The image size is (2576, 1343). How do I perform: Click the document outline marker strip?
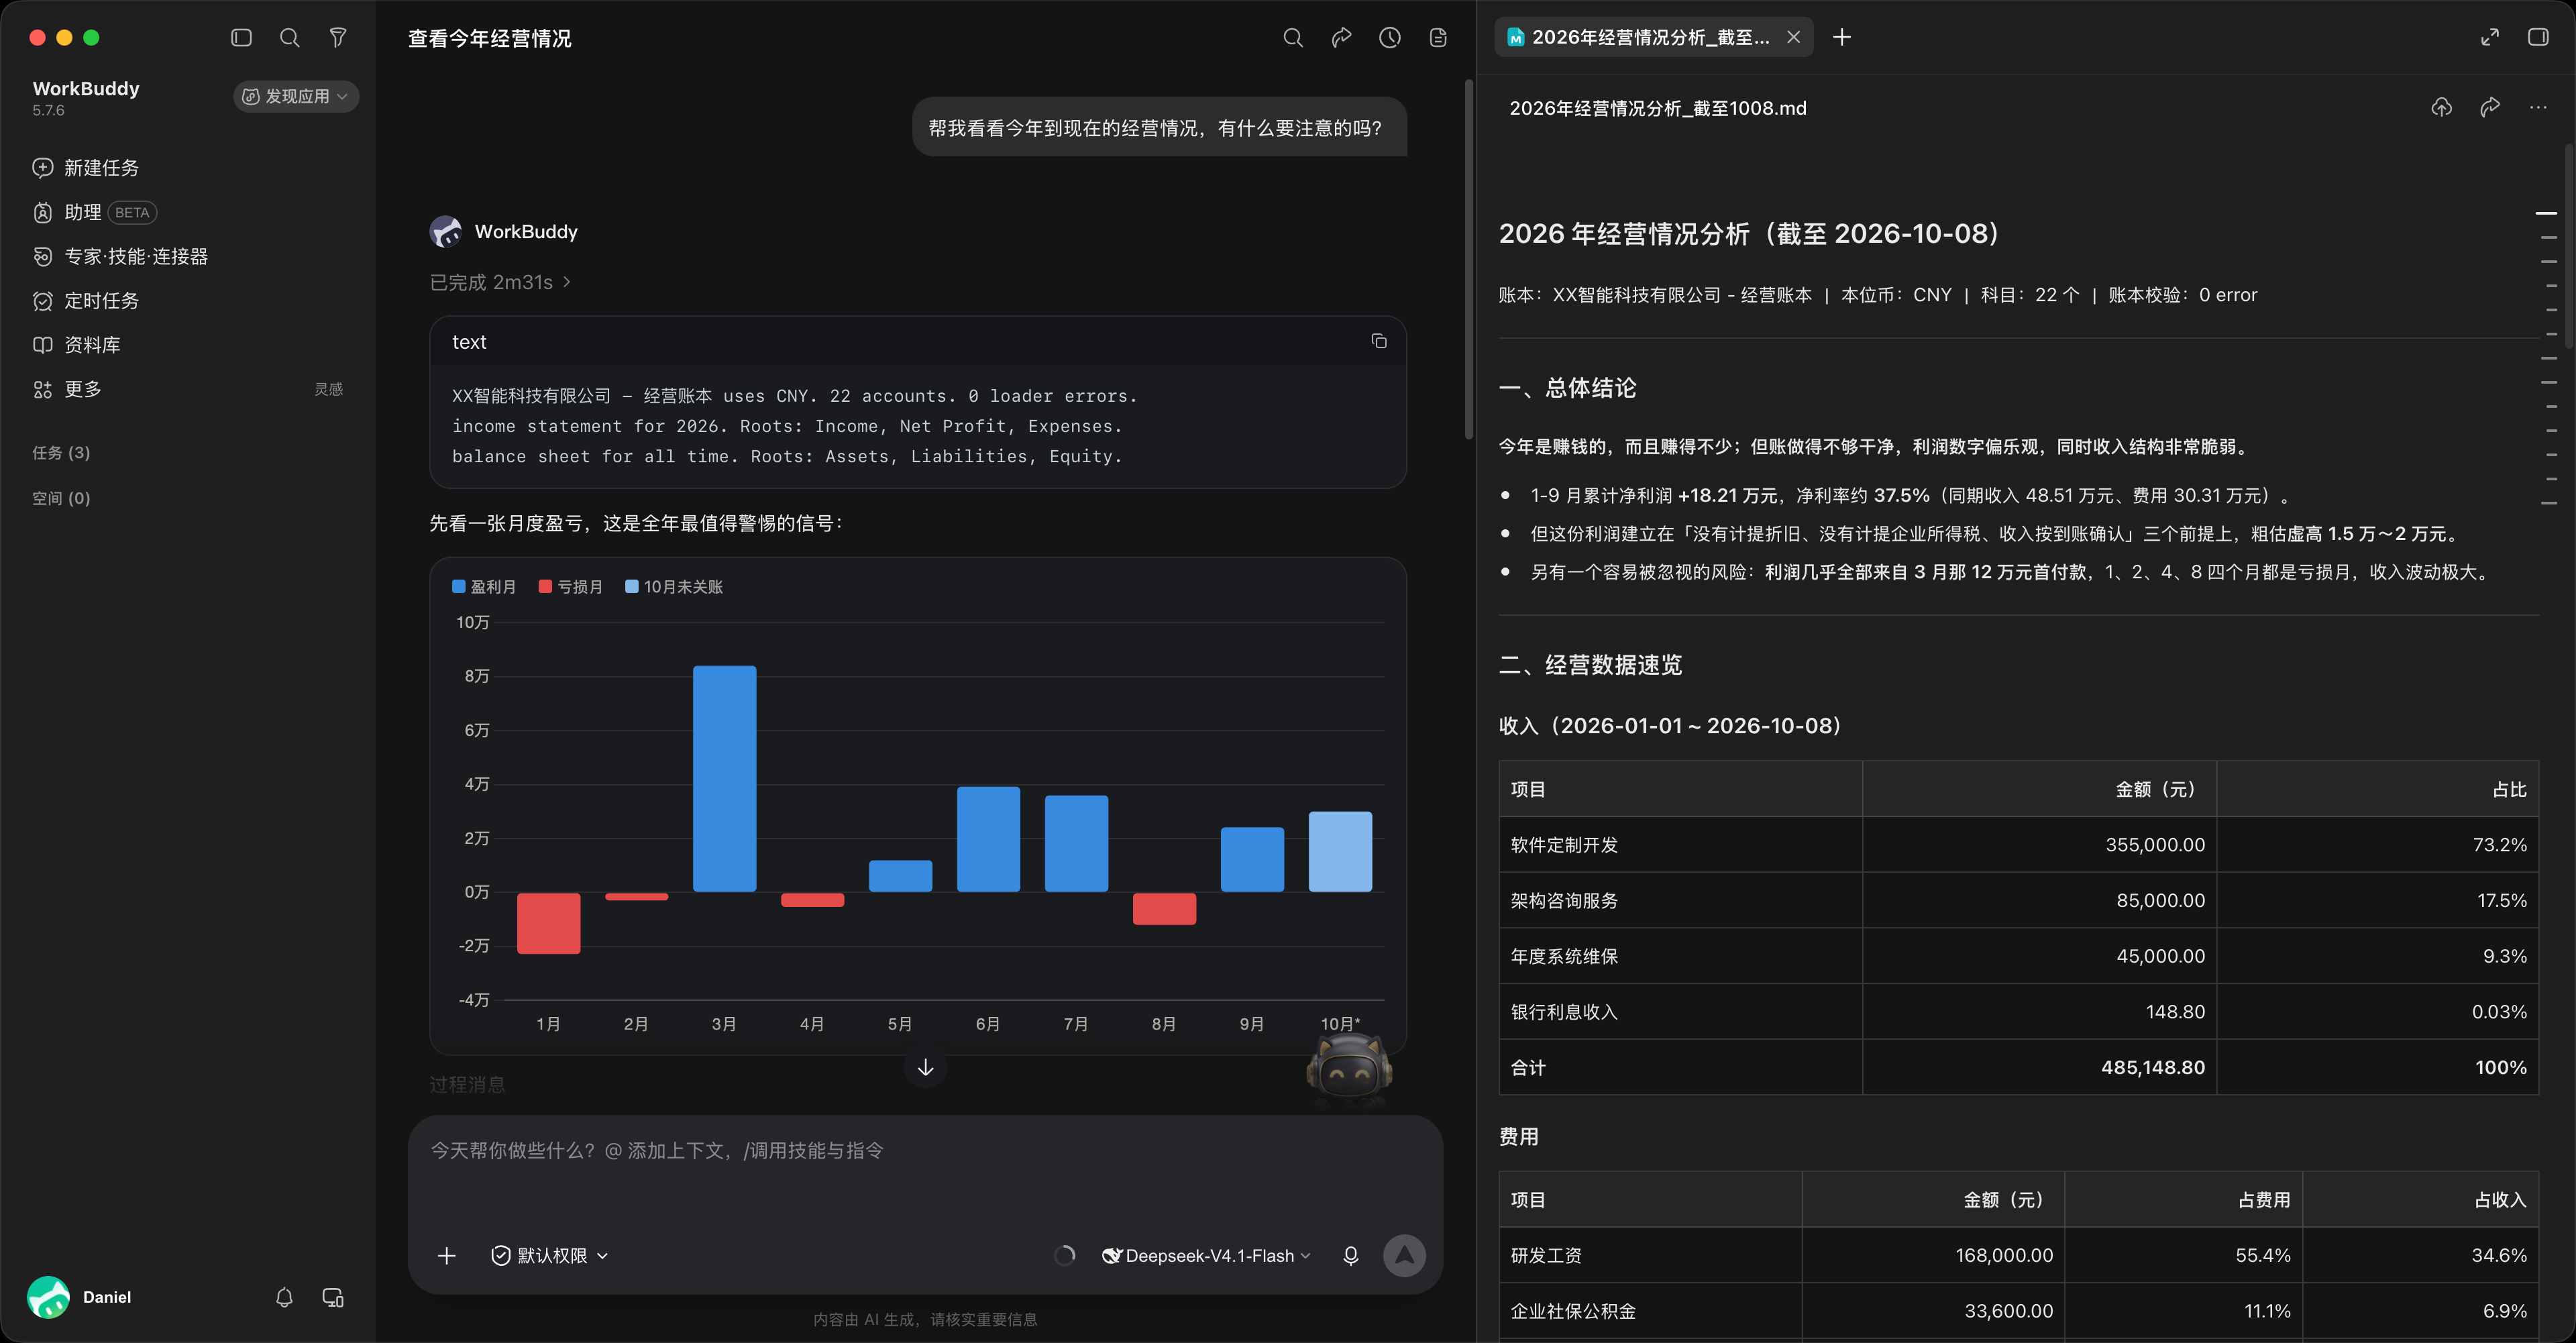click(x=2548, y=358)
